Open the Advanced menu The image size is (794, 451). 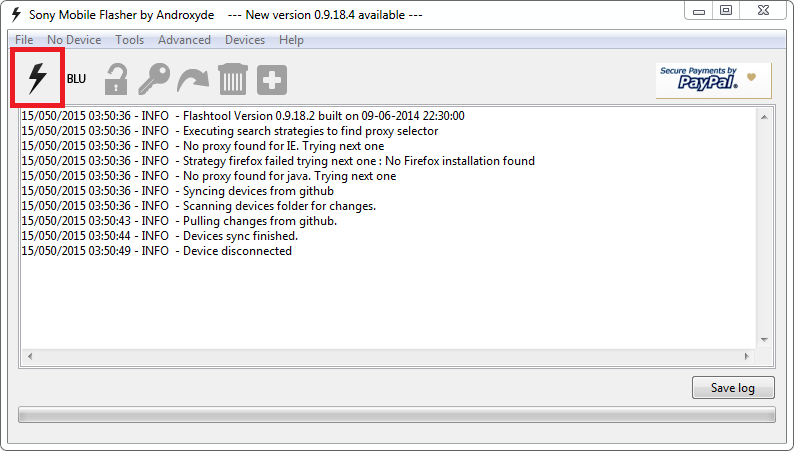(184, 40)
